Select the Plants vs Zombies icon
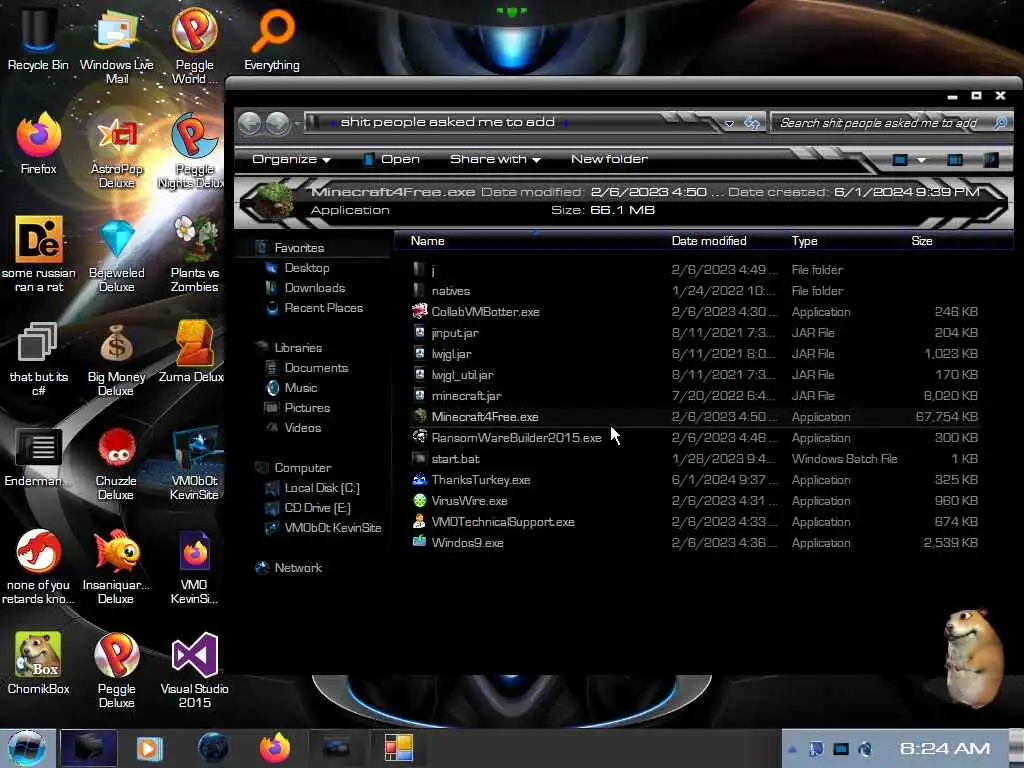 (194, 255)
